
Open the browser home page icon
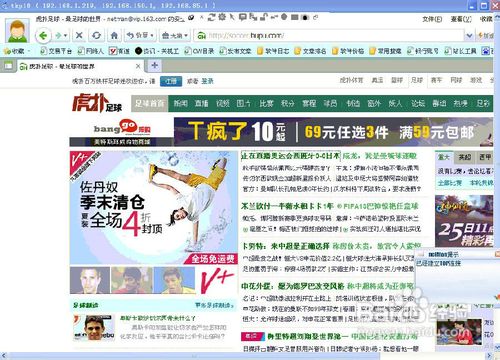click(x=114, y=35)
